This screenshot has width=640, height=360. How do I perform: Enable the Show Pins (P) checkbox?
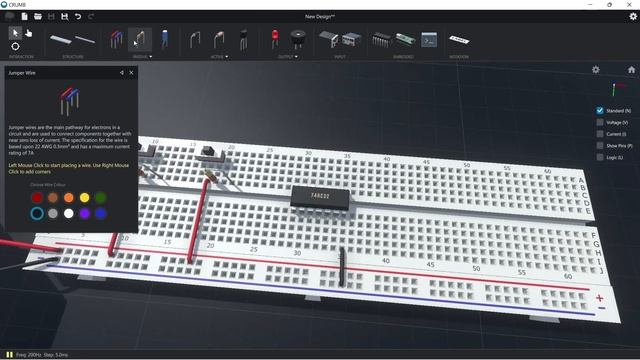600,145
